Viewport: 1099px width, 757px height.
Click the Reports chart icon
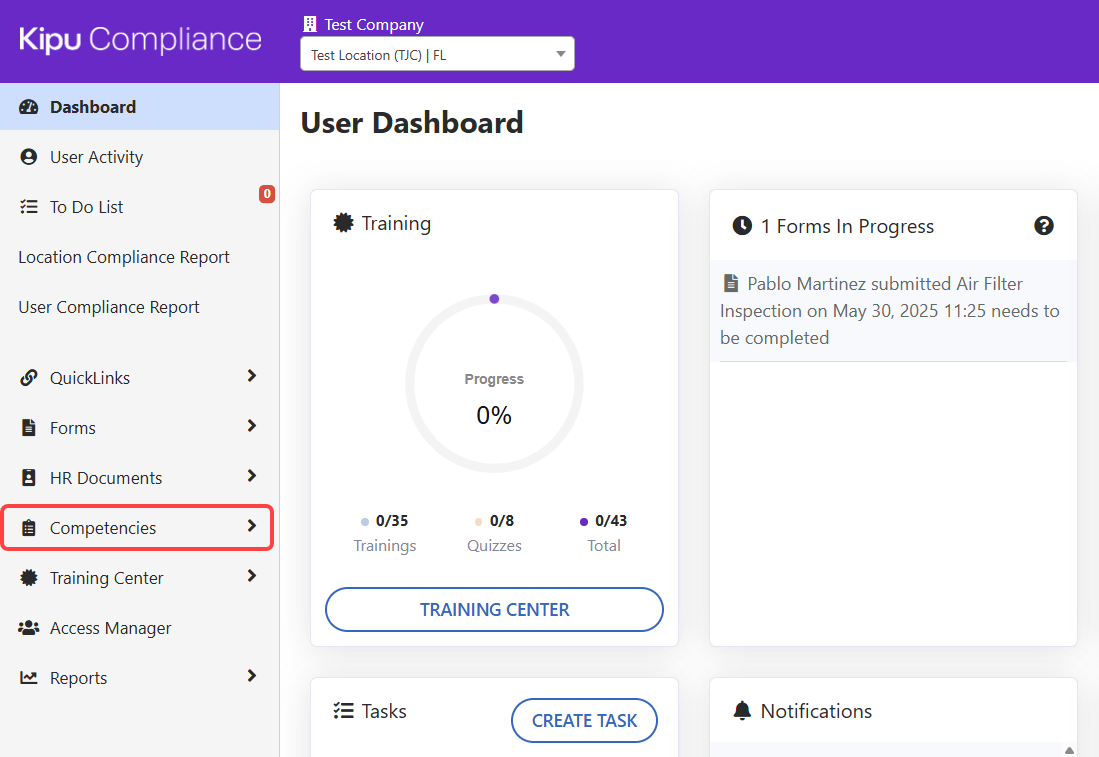click(x=29, y=678)
